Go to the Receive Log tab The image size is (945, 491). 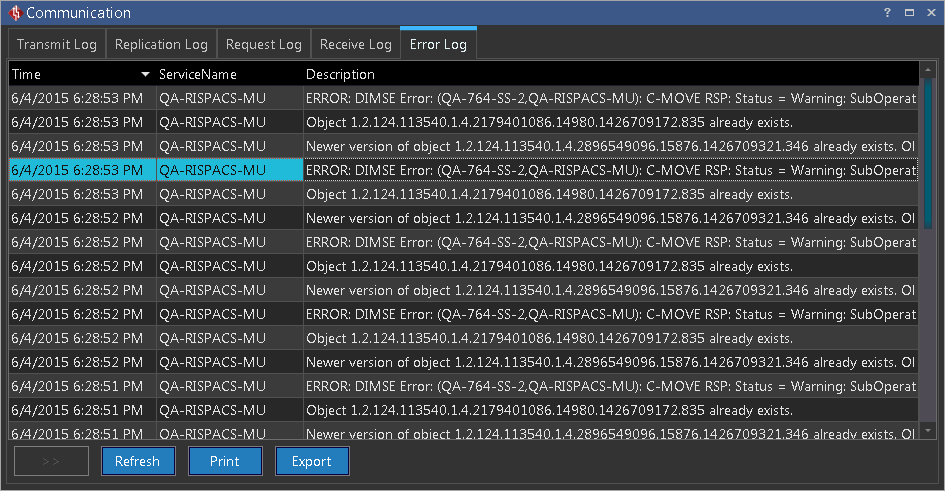tap(355, 45)
